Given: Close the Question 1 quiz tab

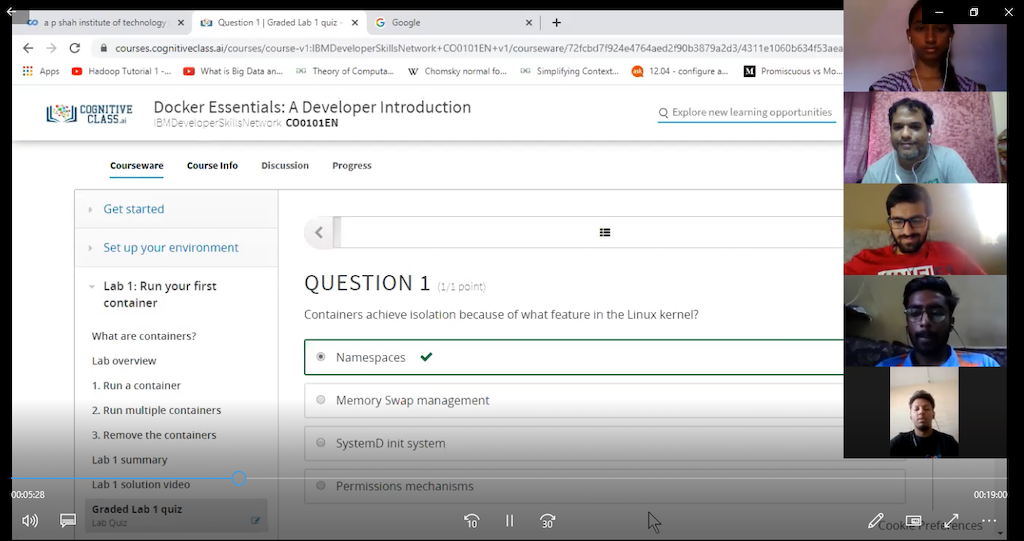Looking at the screenshot, I should coord(355,22).
